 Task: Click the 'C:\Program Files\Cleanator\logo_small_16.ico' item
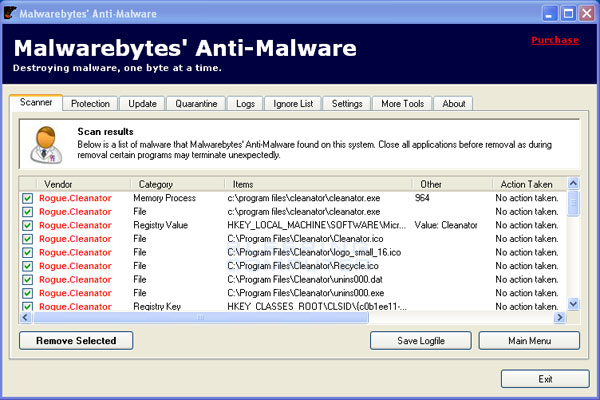pos(314,253)
